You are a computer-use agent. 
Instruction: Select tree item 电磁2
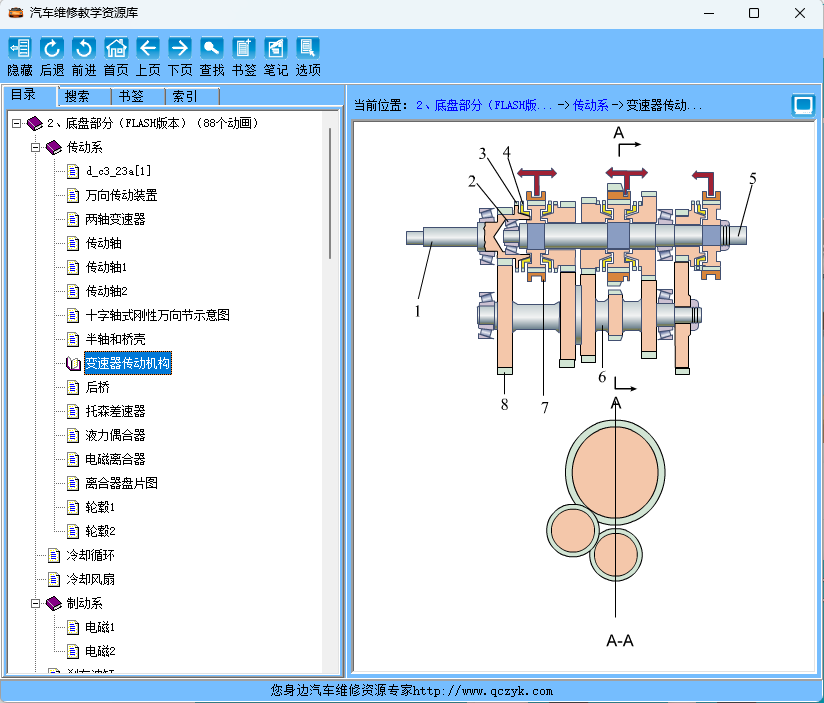pos(100,652)
